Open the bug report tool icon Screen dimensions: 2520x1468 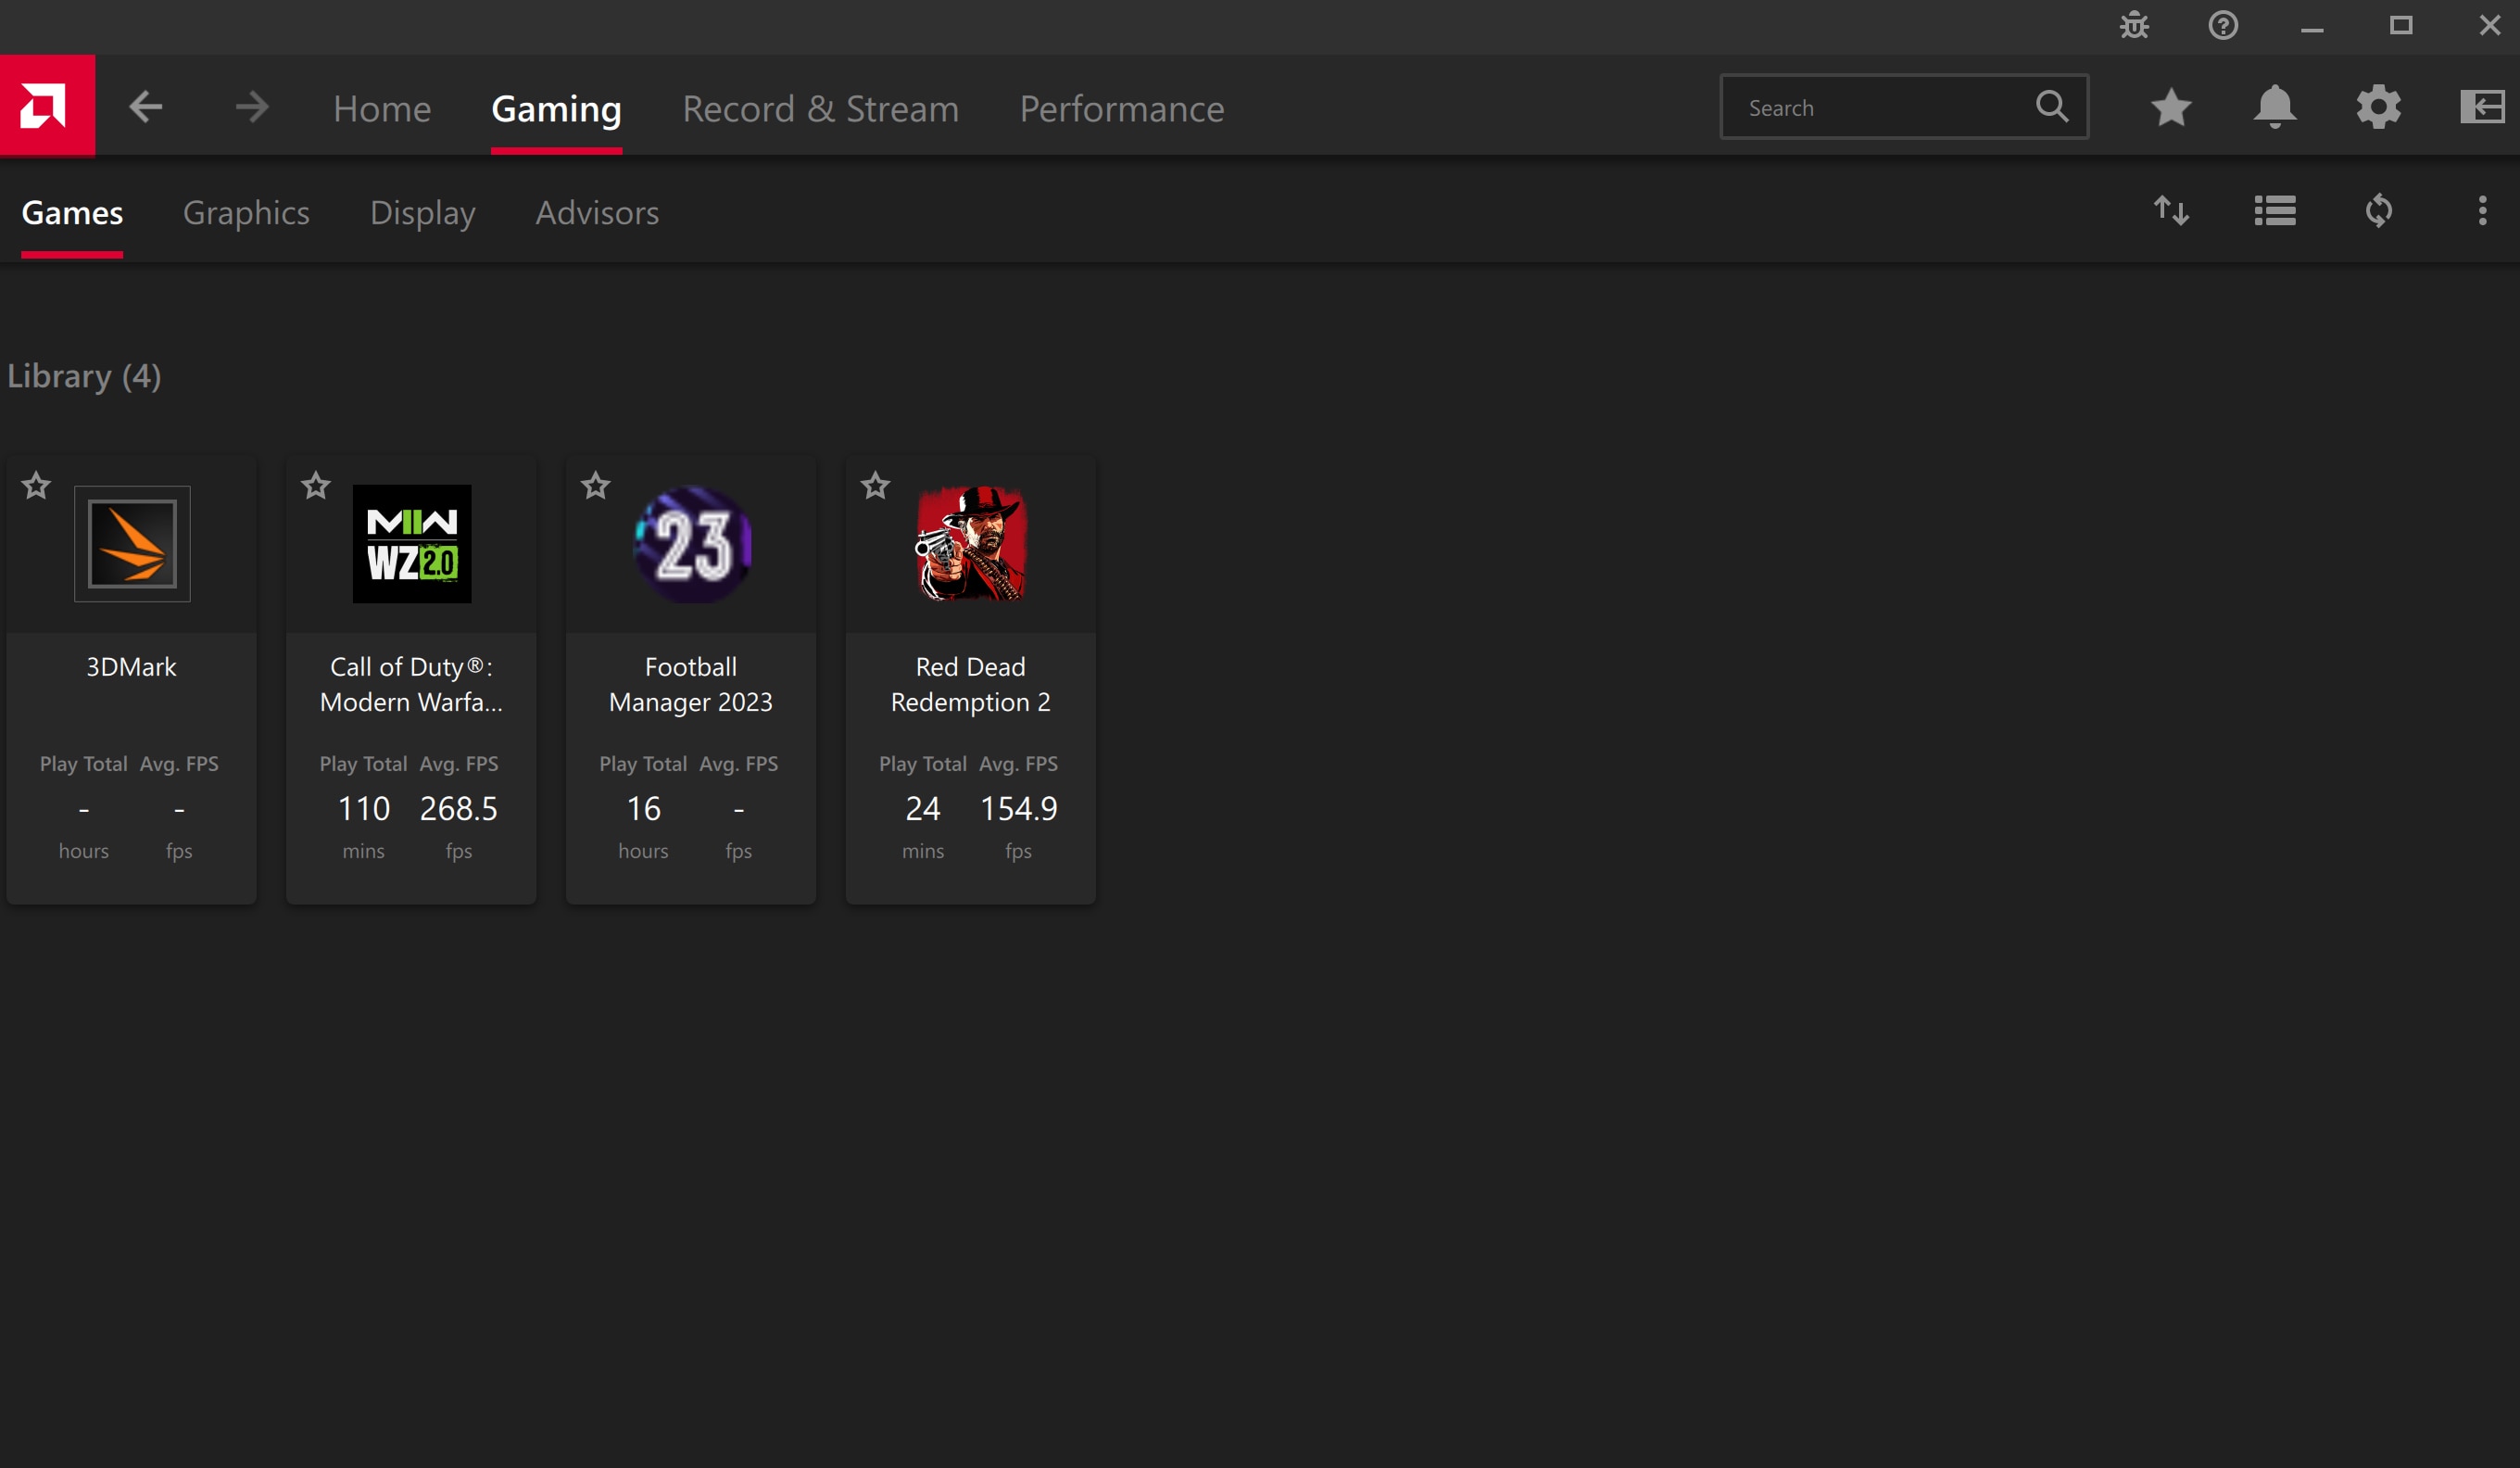(x=2134, y=25)
